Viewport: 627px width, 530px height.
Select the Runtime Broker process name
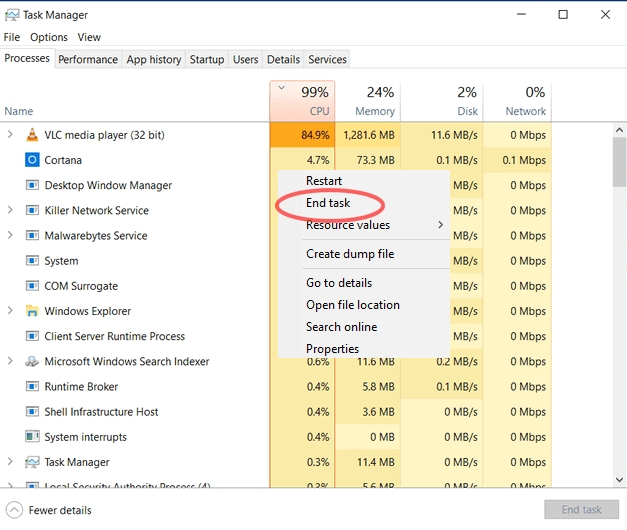[x=81, y=387]
